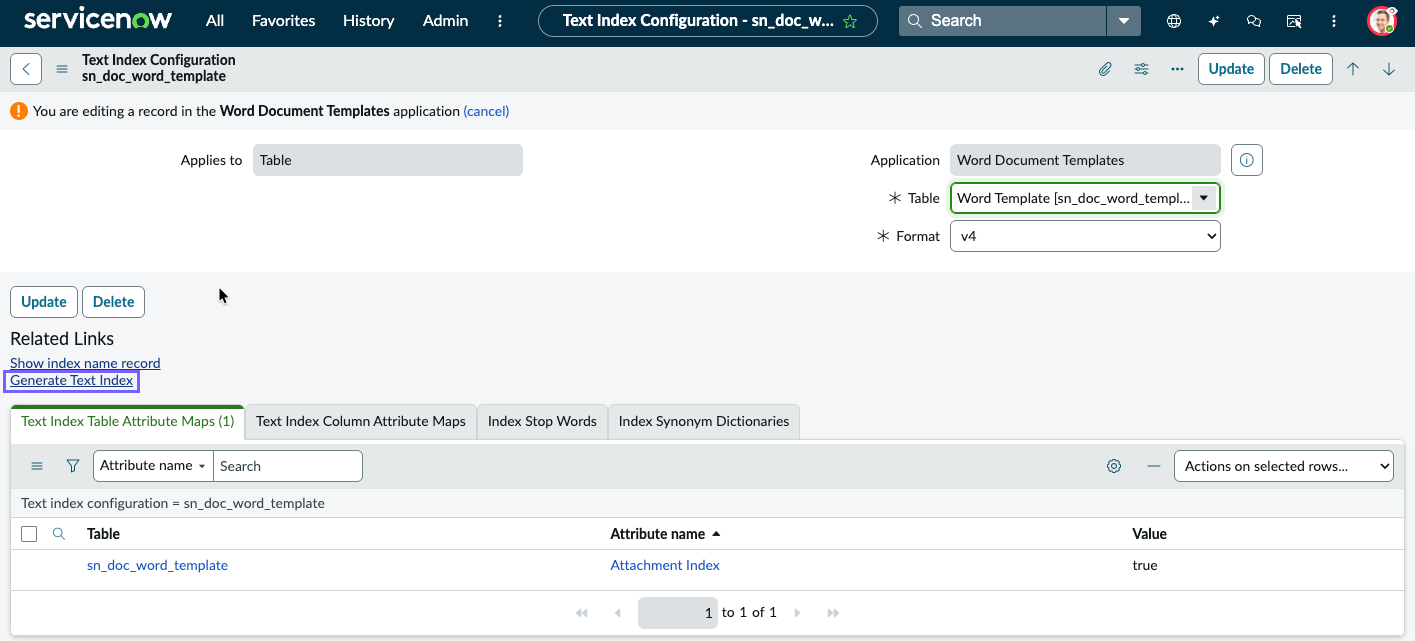Image resolution: width=1415 pixels, height=641 pixels.
Task: Expand the global search scope dropdown arrow
Action: pos(1124,20)
